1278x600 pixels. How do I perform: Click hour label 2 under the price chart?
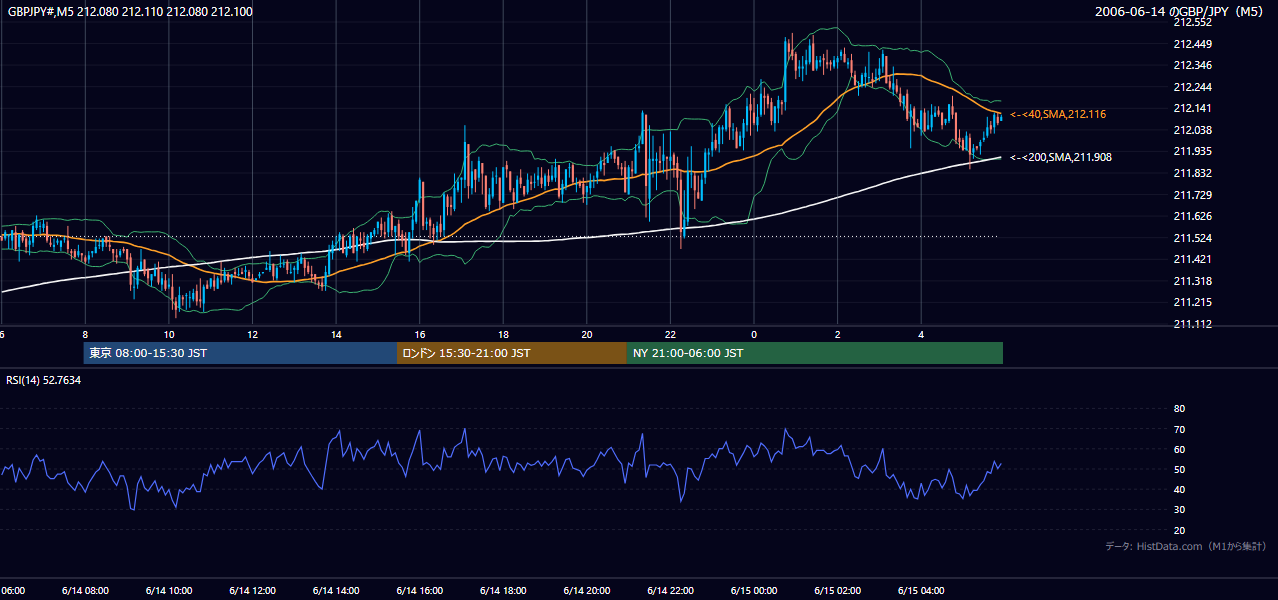coord(838,334)
